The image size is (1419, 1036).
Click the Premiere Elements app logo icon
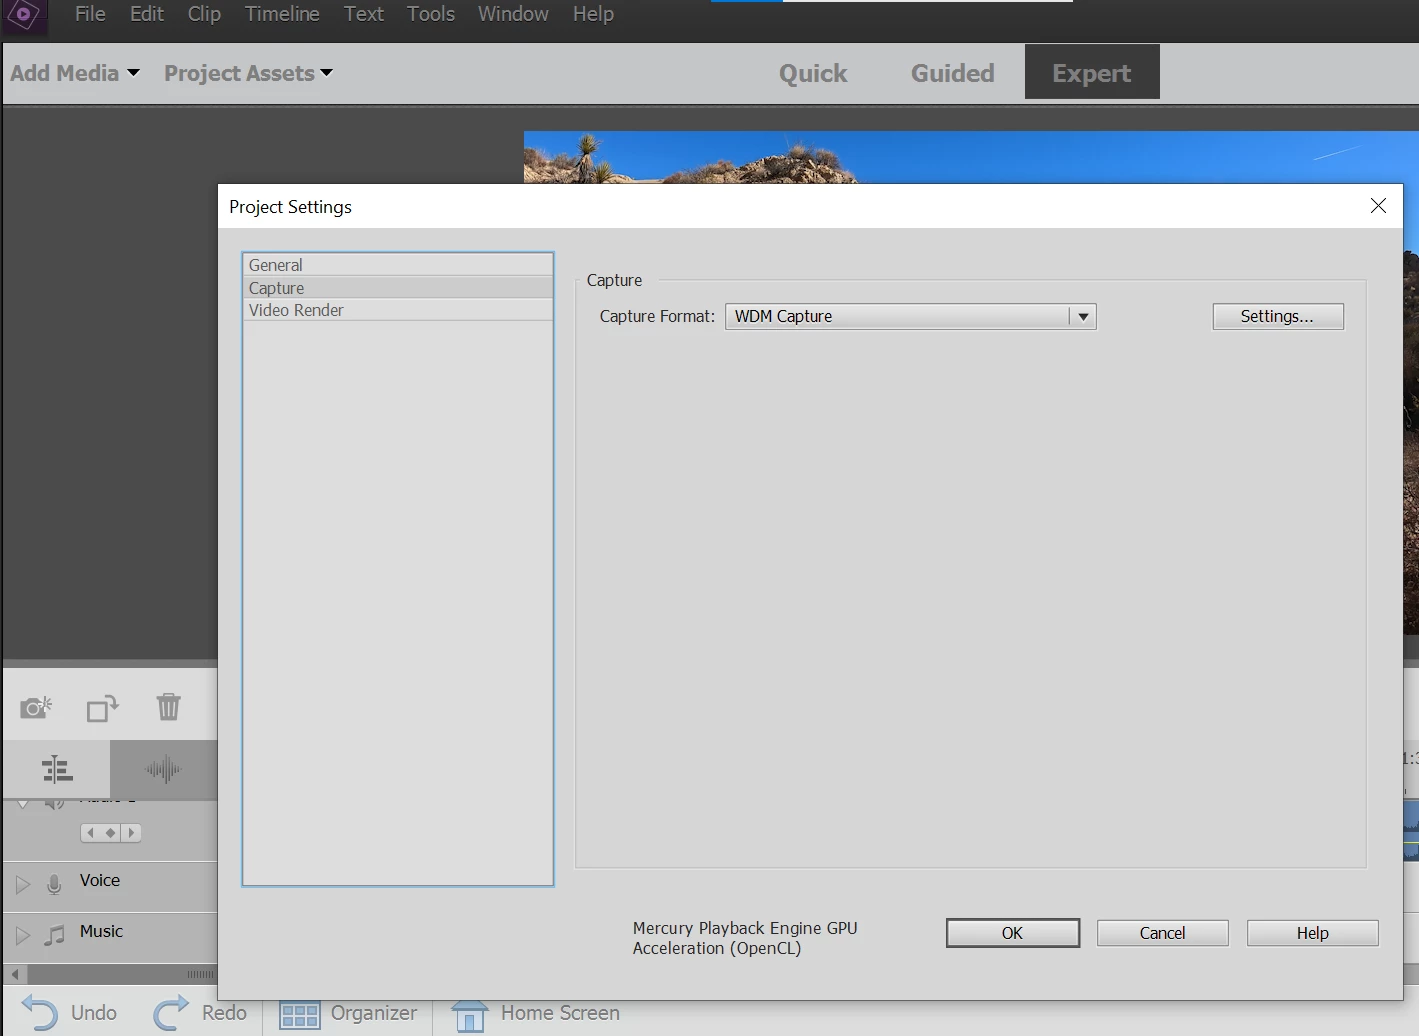(24, 15)
